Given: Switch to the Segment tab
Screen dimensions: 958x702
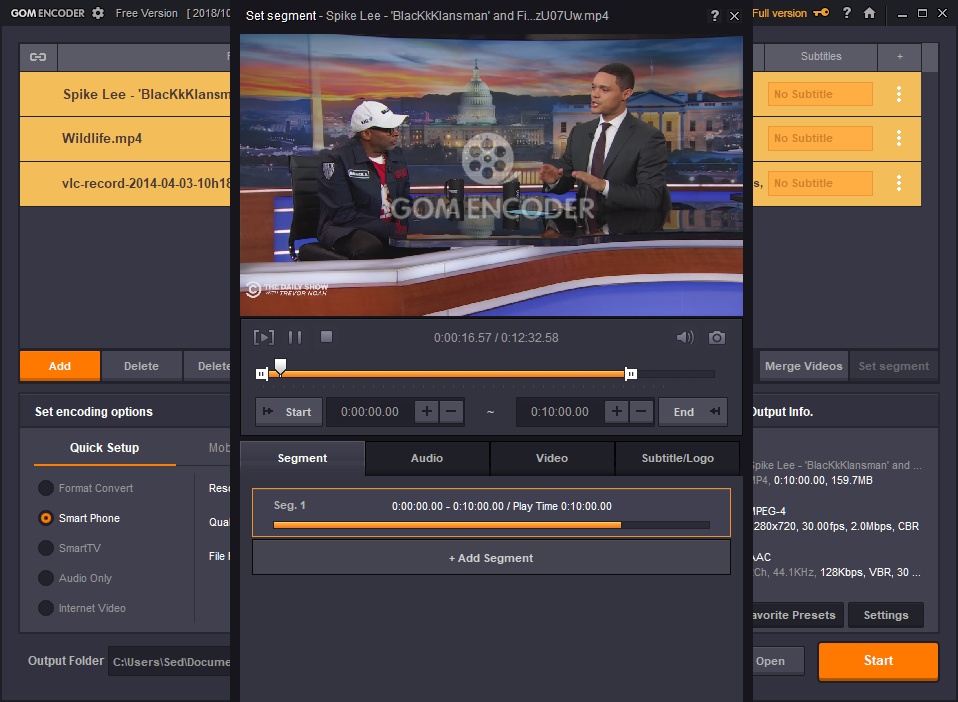Looking at the screenshot, I should coord(302,458).
